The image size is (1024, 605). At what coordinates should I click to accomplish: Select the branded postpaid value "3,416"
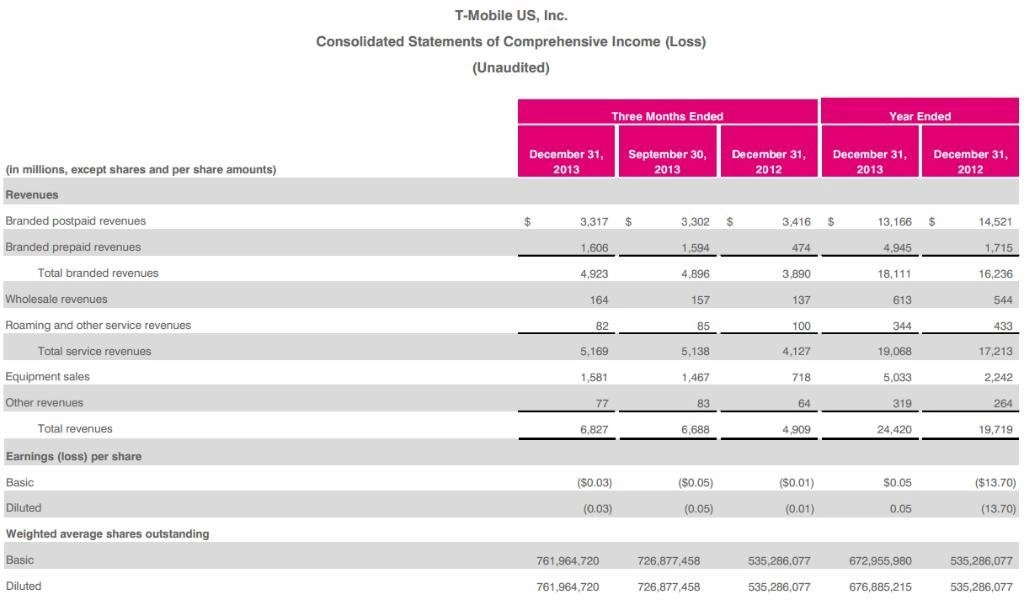tap(796, 221)
